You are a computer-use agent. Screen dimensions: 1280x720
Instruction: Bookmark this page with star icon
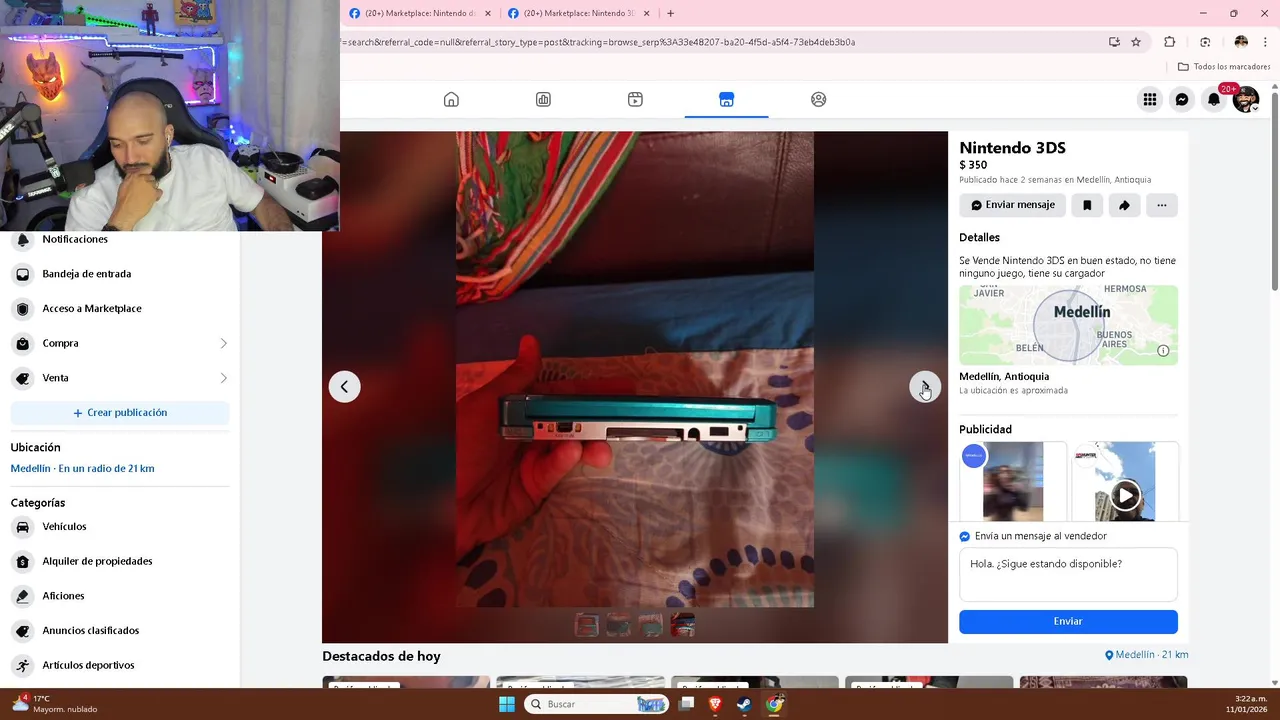tap(1136, 42)
